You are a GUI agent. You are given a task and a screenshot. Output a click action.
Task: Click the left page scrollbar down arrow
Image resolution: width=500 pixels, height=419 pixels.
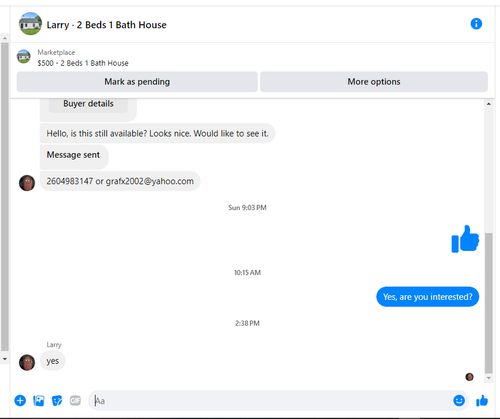5,359
